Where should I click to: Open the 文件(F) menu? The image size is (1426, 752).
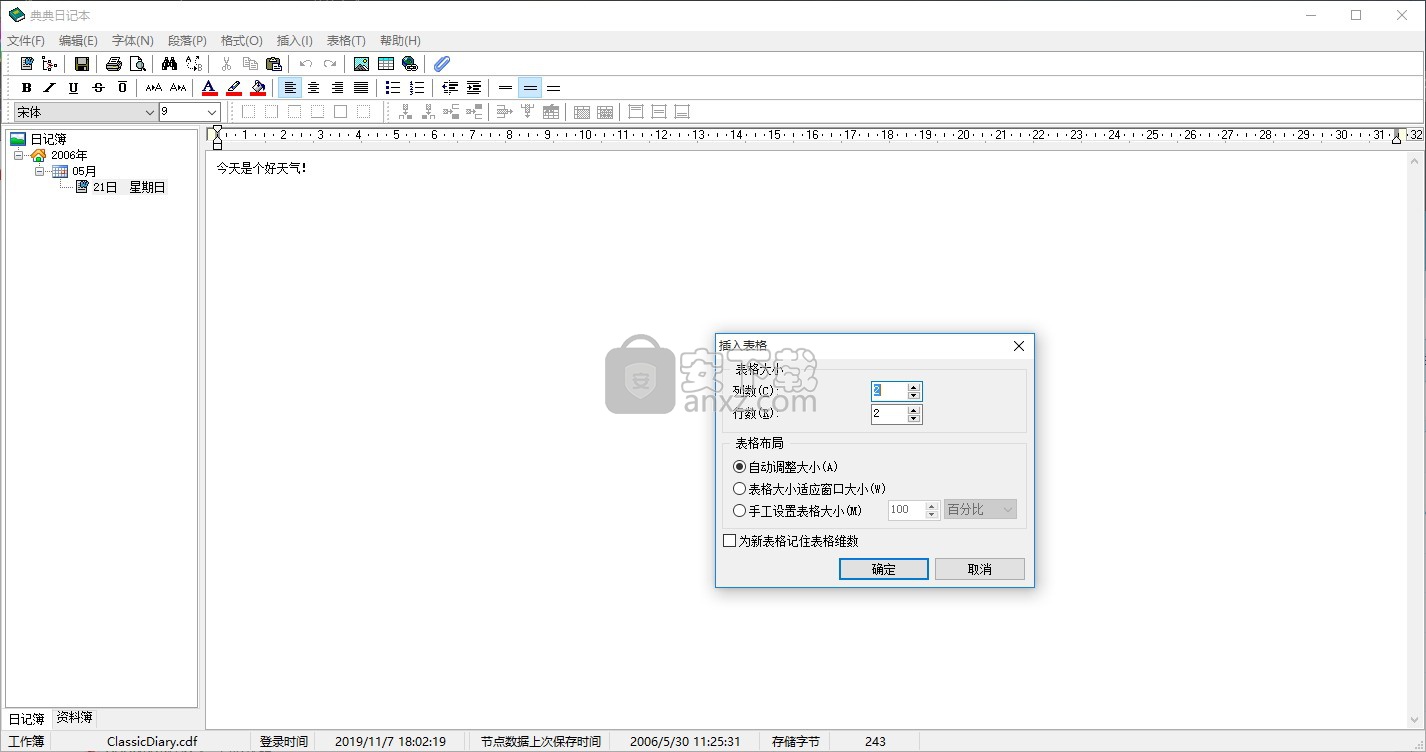(x=26, y=41)
